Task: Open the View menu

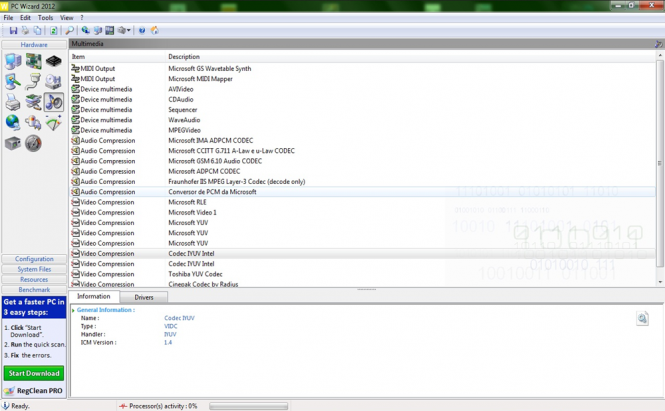Action: click(67, 18)
